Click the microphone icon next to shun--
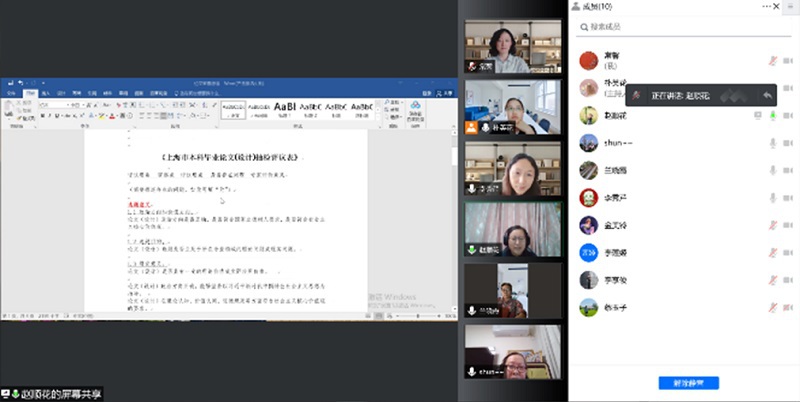Image resolution: width=800 pixels, height=402 pixels. coord(773,143)
